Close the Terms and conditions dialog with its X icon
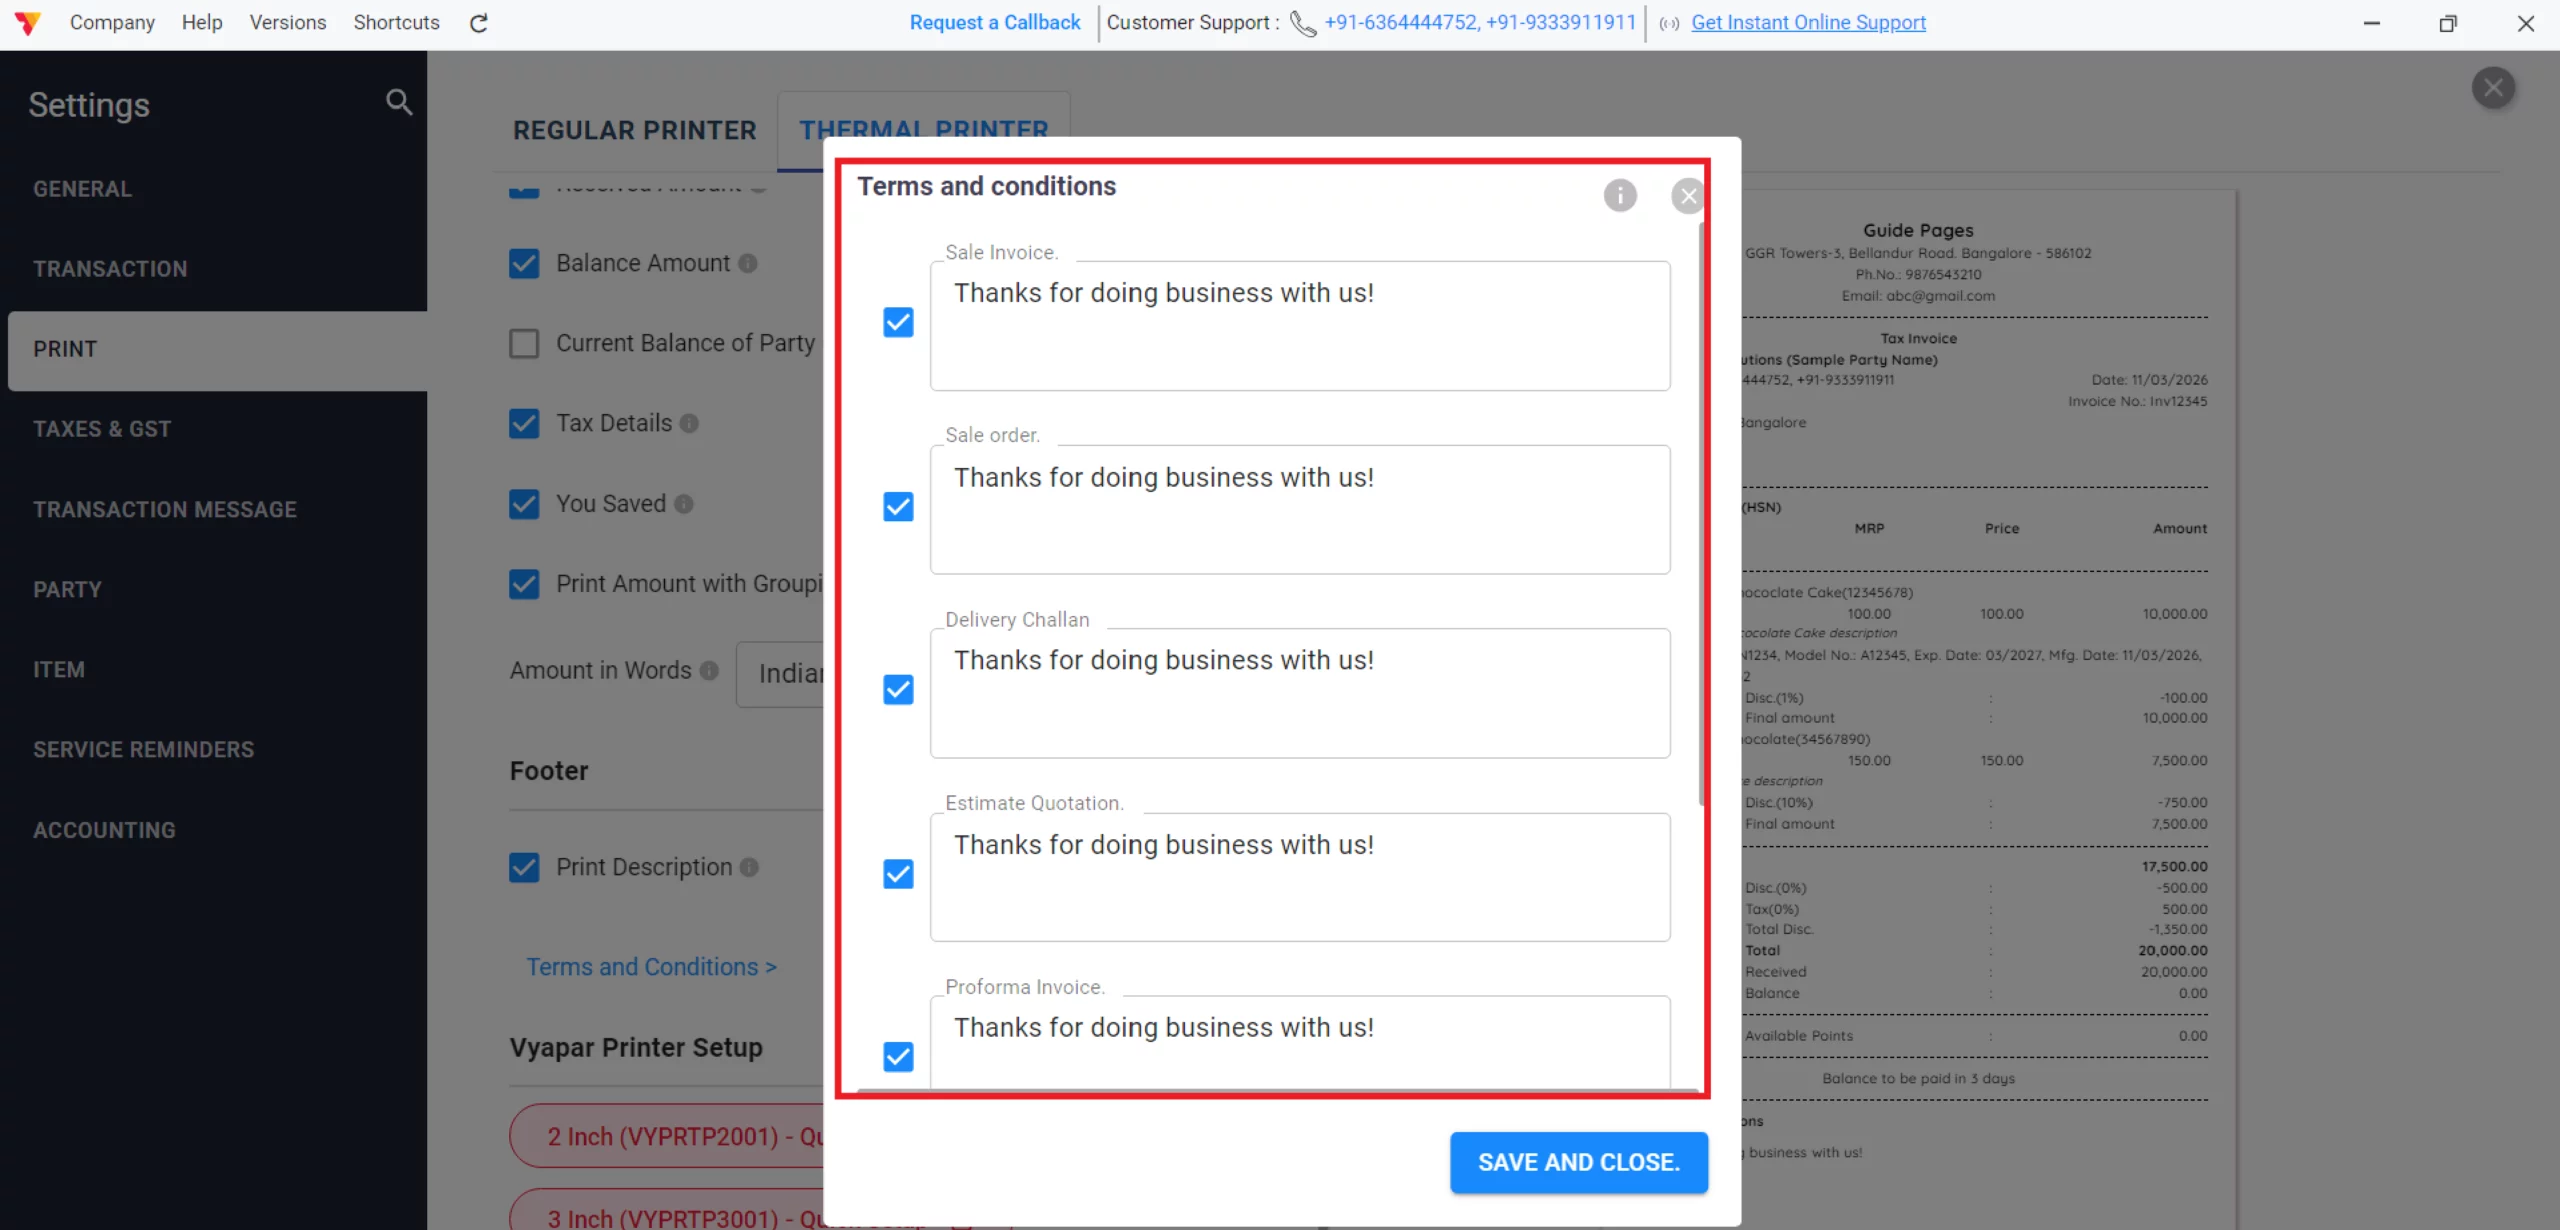Screen dimensions: 2560x1230 pos(1686,195)
